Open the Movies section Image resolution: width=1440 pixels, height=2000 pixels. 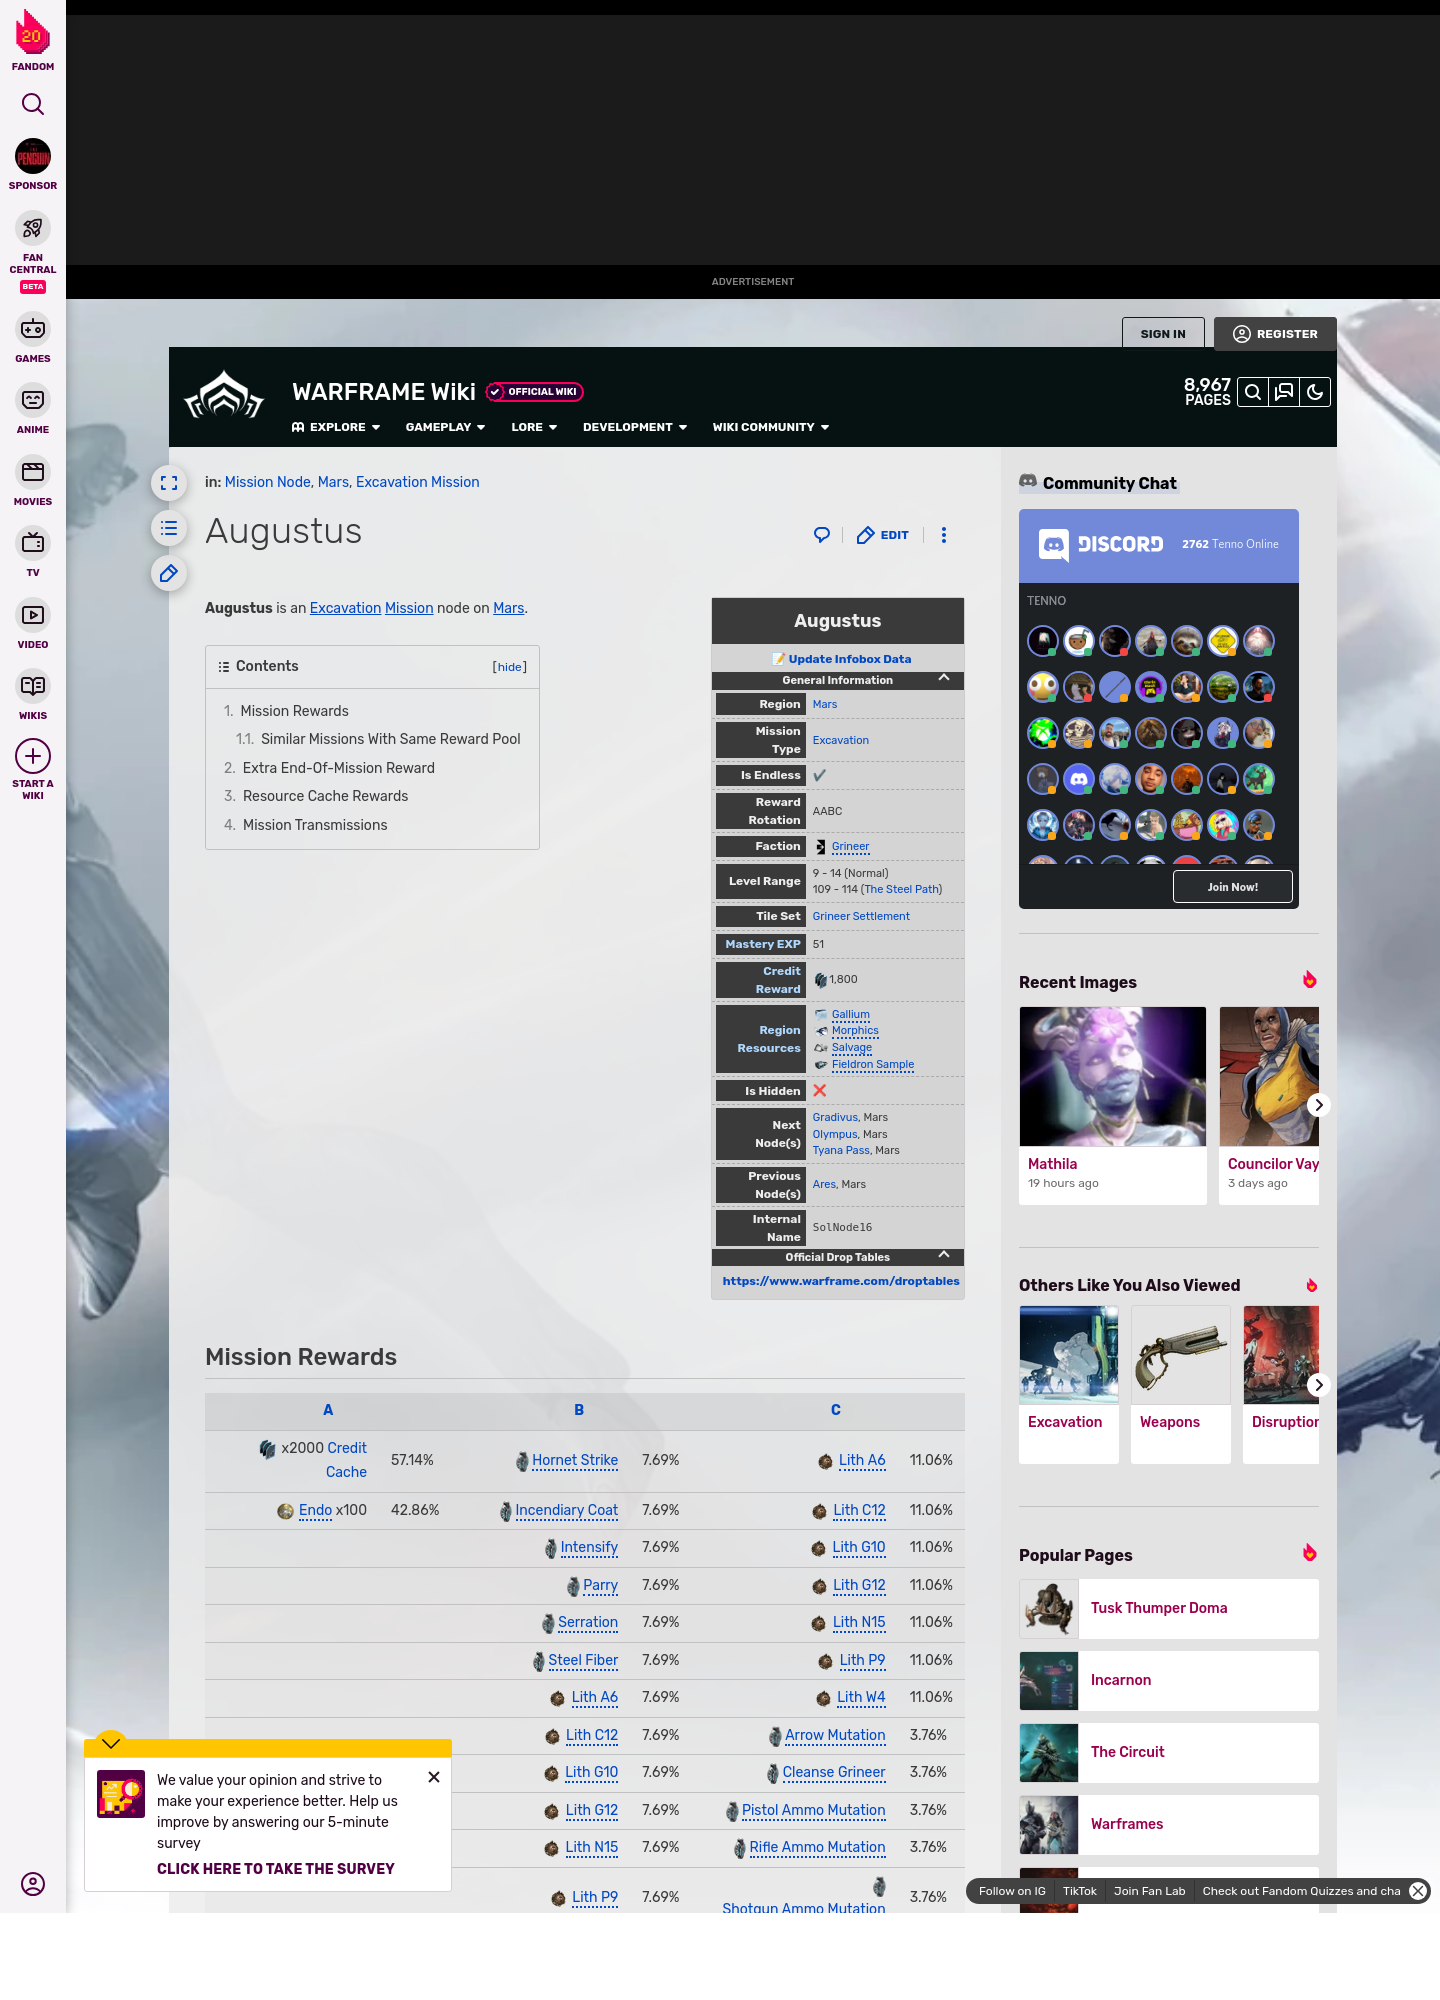point(33,481)
